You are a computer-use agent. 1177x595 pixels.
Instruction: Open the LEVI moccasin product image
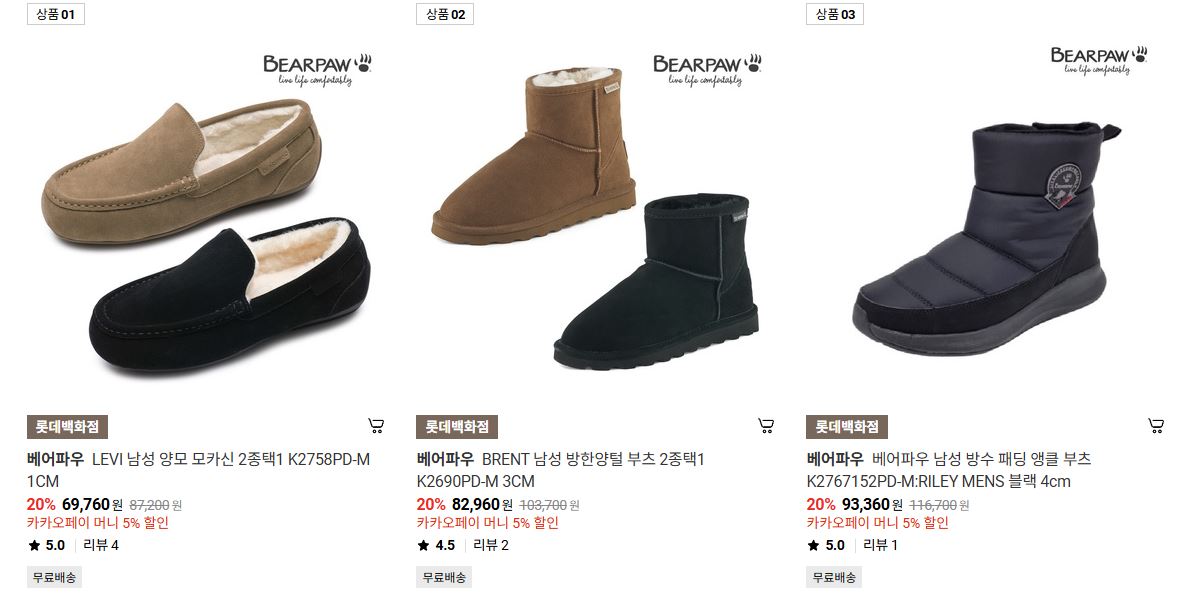click(204, 236)
